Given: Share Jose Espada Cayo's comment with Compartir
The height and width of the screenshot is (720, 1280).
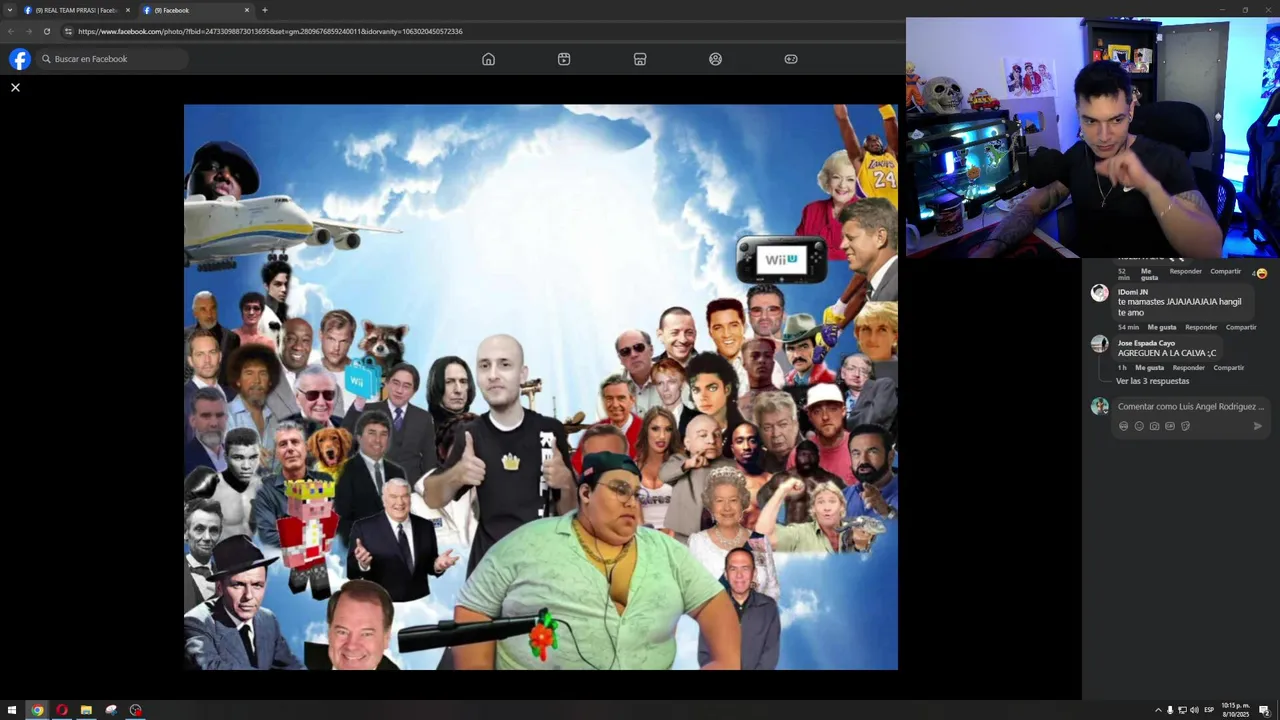Looking at the screenshot, I should click(x=1229, y=368).
